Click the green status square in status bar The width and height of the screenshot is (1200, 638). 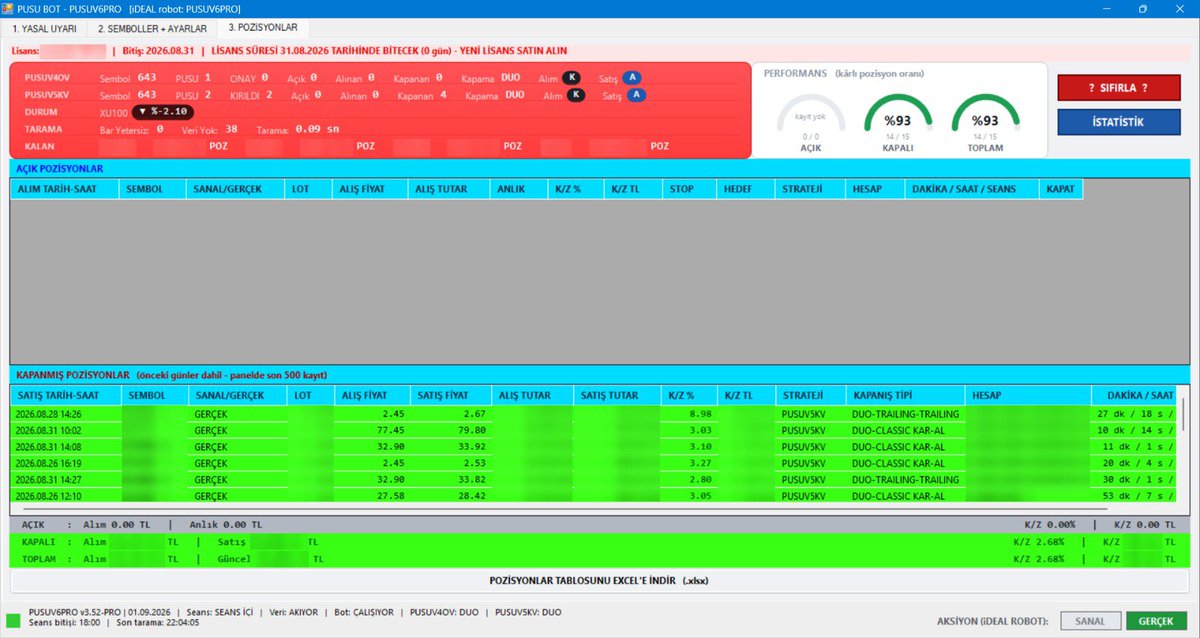point(13,621)
